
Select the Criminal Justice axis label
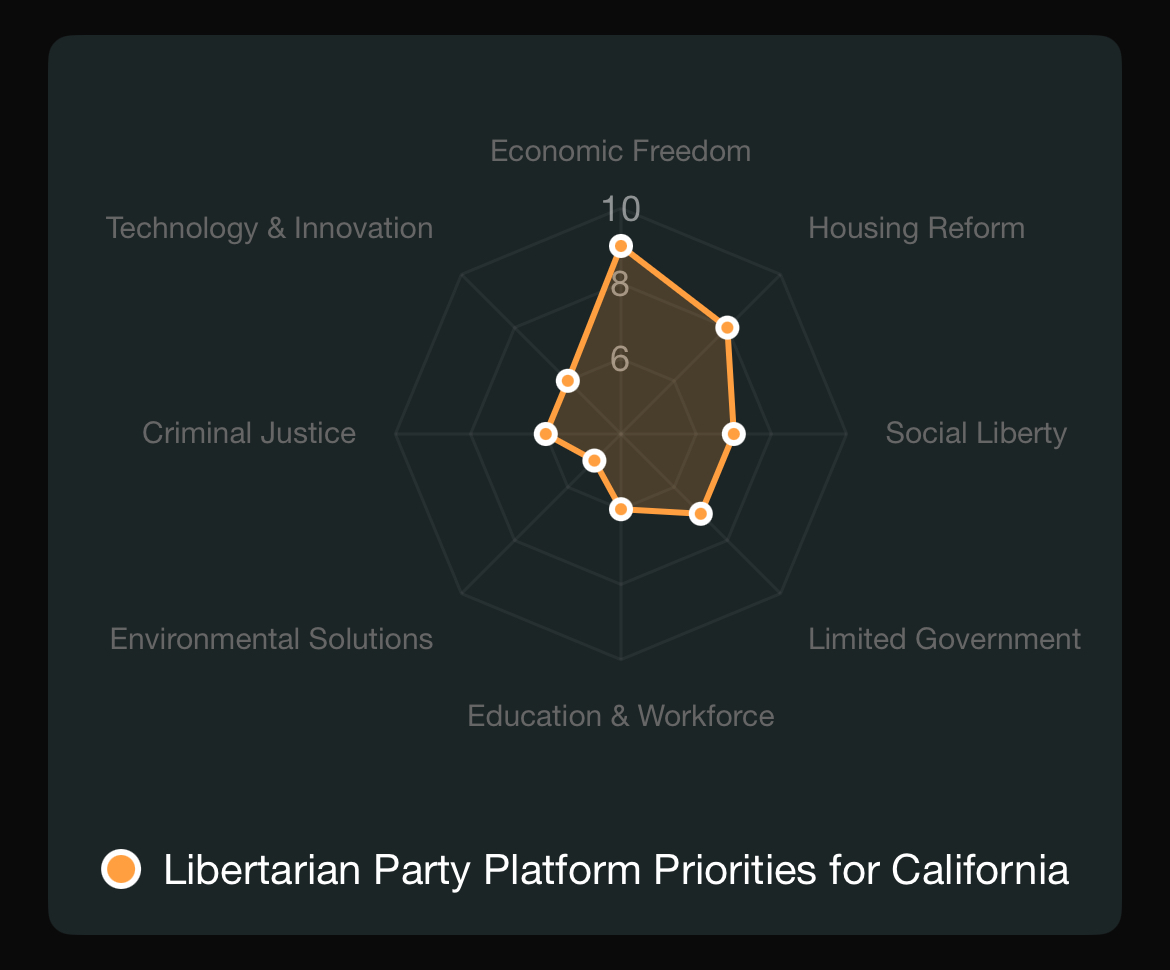click(x=249, y=434)
